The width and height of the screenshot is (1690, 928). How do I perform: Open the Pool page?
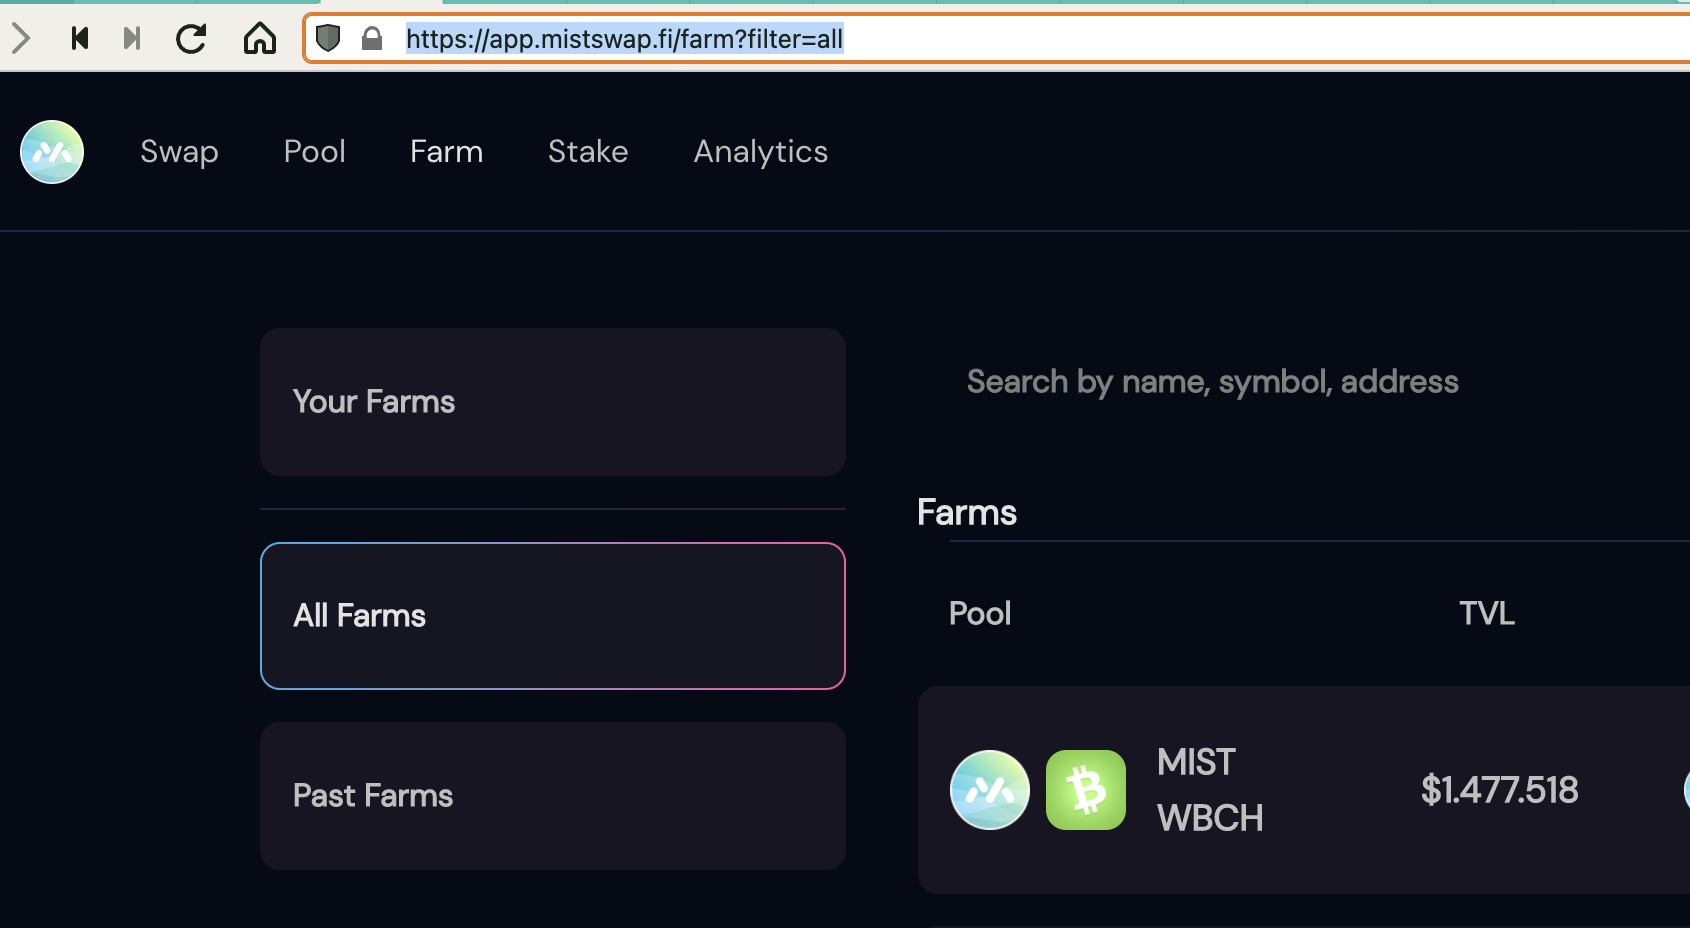[315, 152]
